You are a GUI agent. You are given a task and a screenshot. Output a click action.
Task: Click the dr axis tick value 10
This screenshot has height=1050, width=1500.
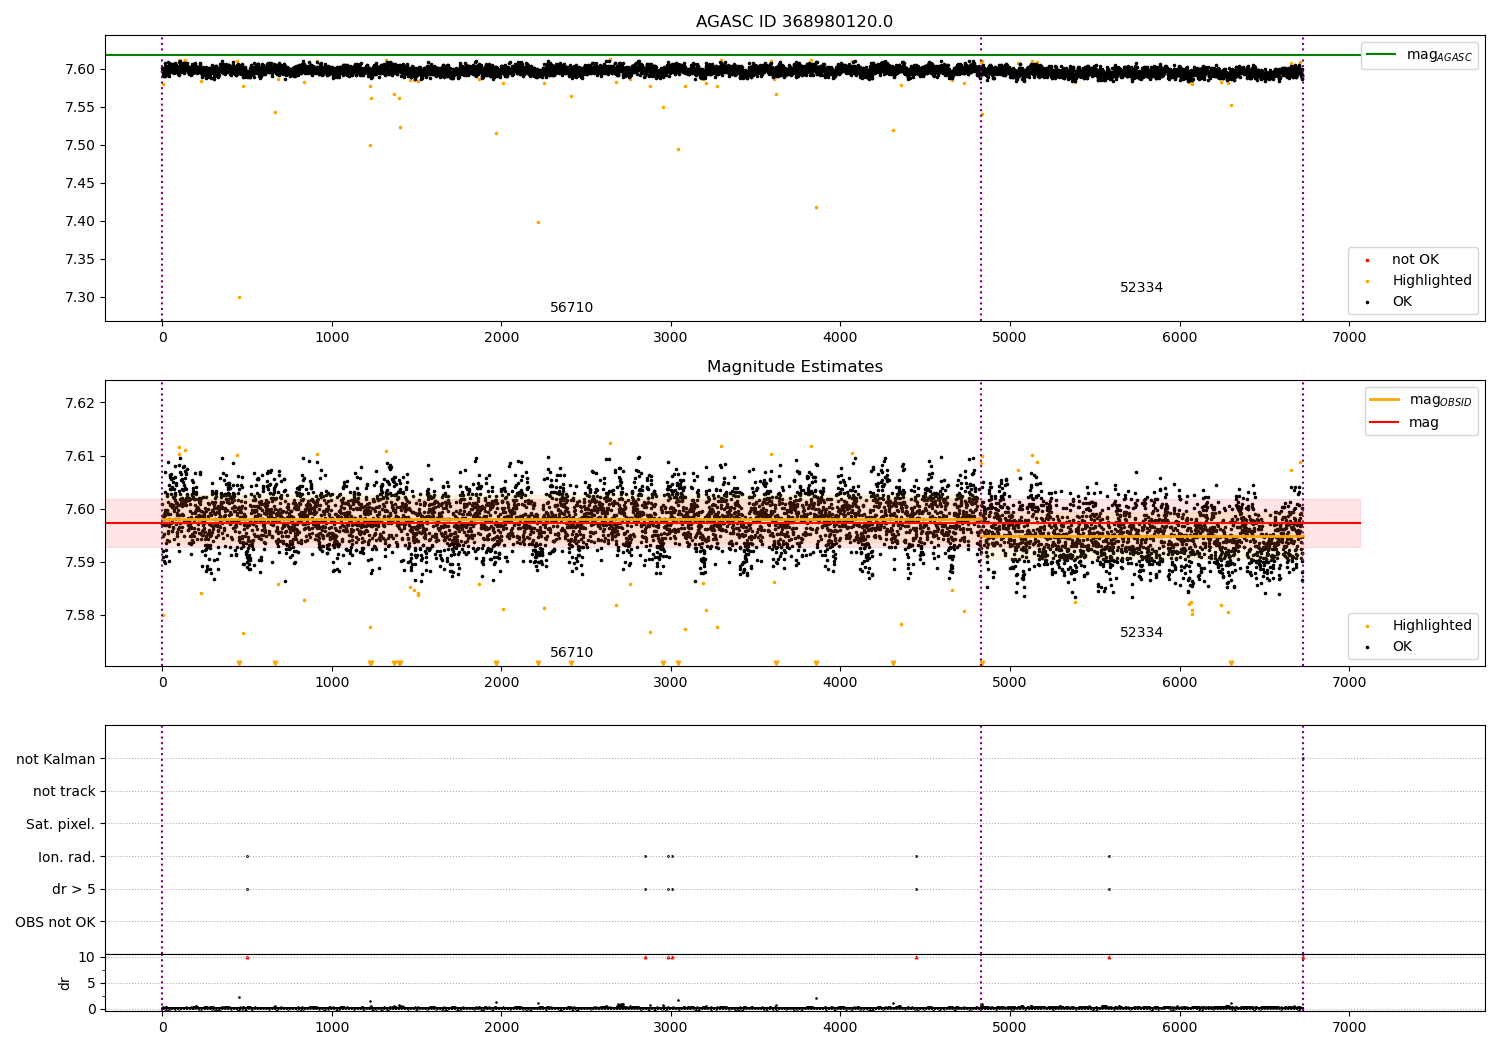click(87, 957)
